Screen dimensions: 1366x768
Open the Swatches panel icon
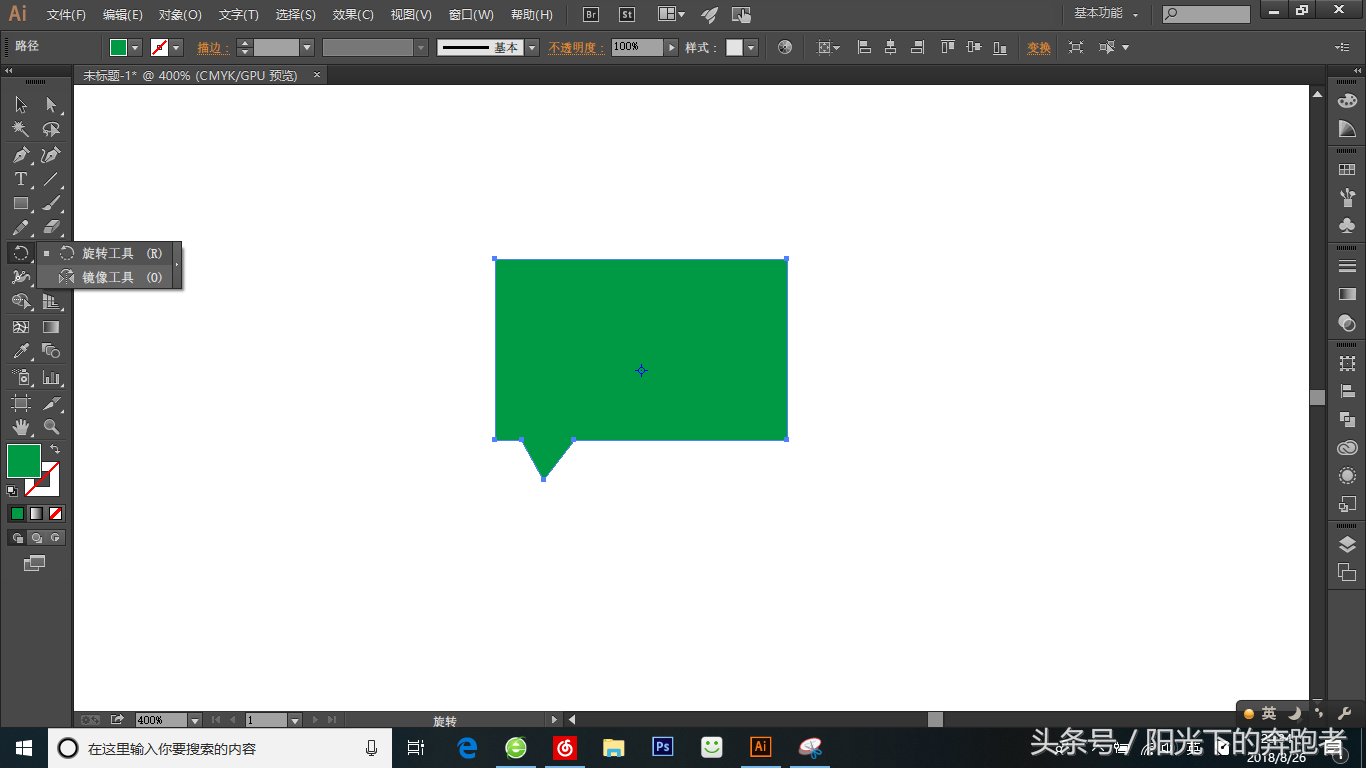click(1347, 170)
